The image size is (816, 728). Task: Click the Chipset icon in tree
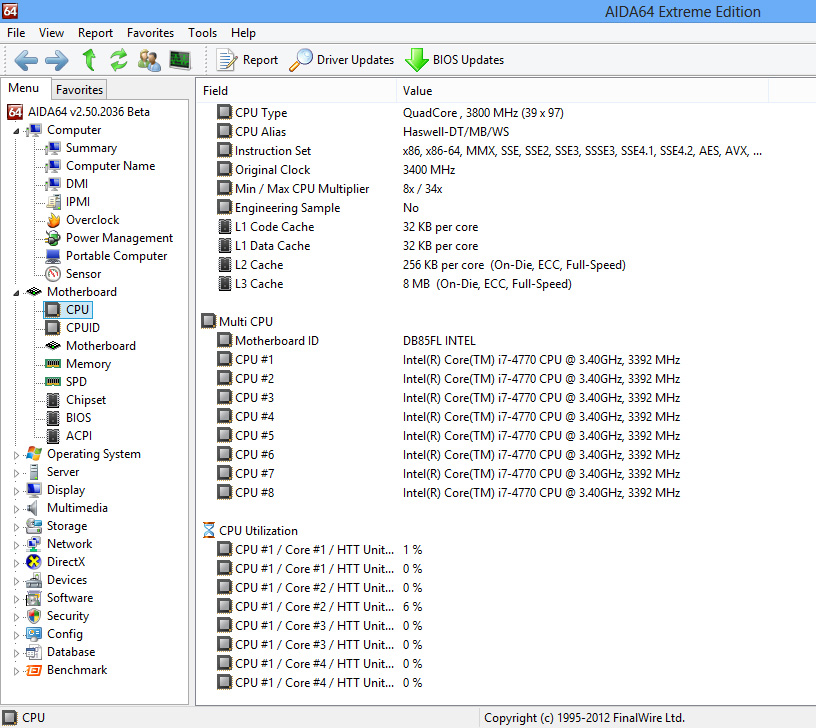click(53, 400)
